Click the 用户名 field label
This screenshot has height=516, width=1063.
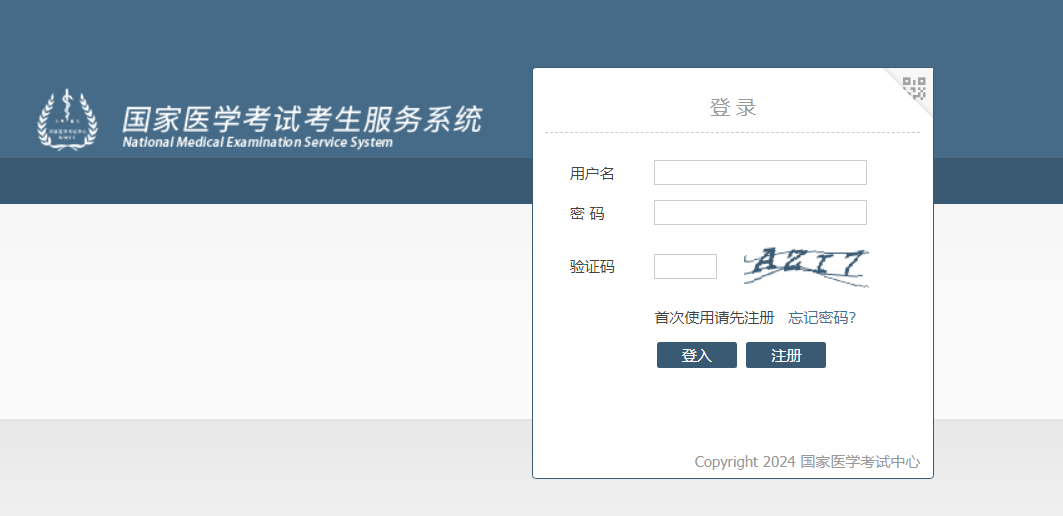point(592,174)
